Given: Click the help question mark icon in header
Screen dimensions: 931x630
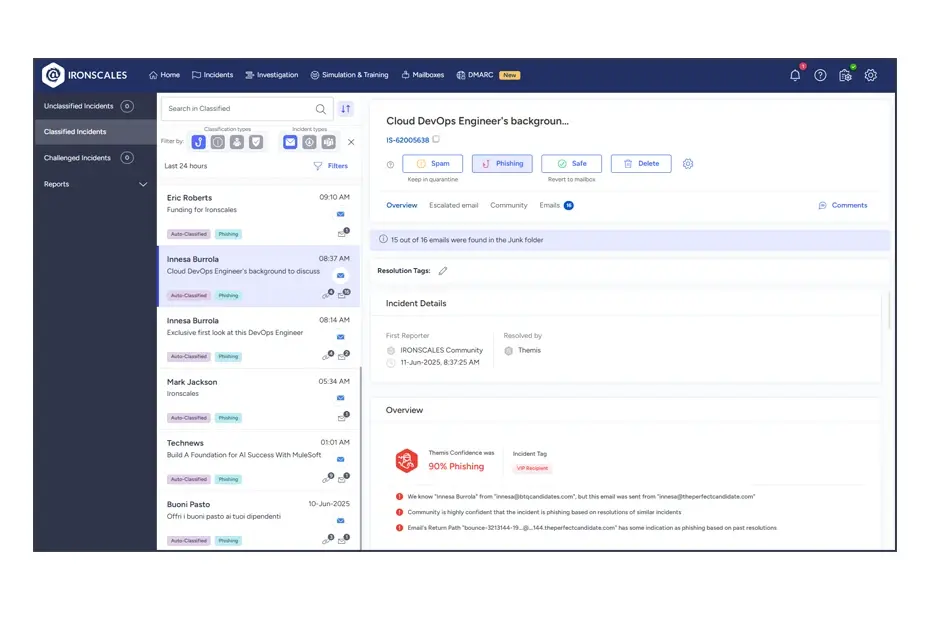Looking at the screenshot, I should (x=820, y=75).
